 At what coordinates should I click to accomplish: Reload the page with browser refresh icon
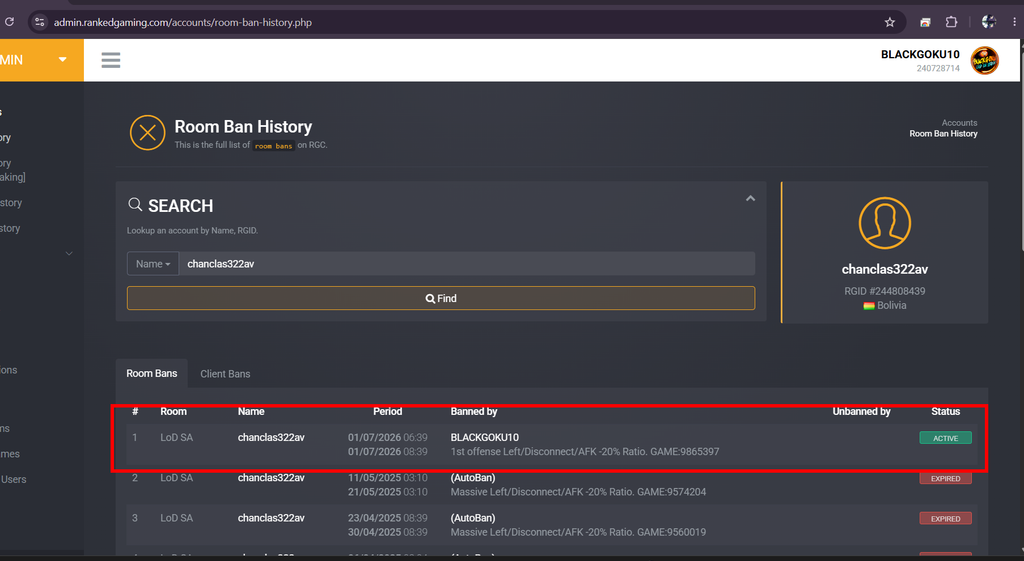point(9,22)
